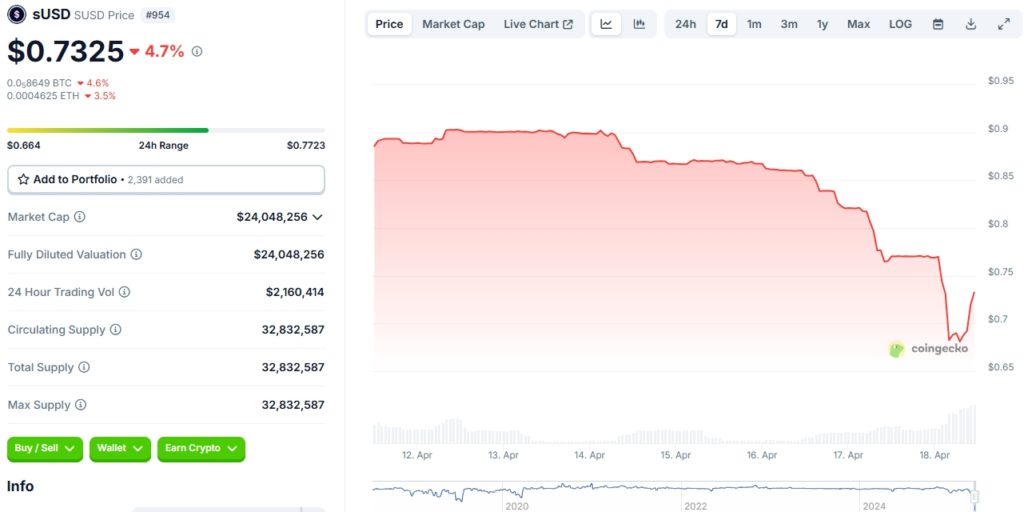Open the Live Chart link
The width and height of the screenshot is (1024, 512).
538,24
